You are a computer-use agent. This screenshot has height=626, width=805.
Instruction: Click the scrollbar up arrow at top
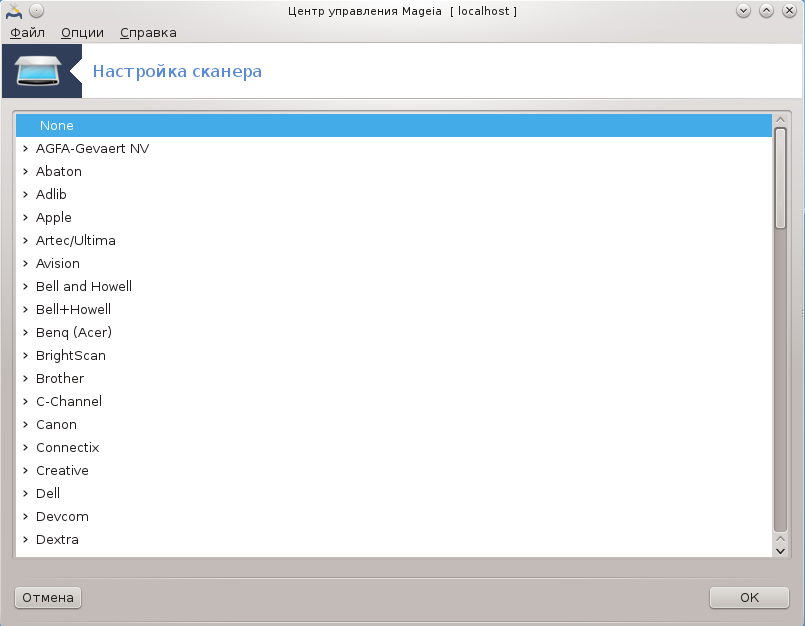(780, 120)
